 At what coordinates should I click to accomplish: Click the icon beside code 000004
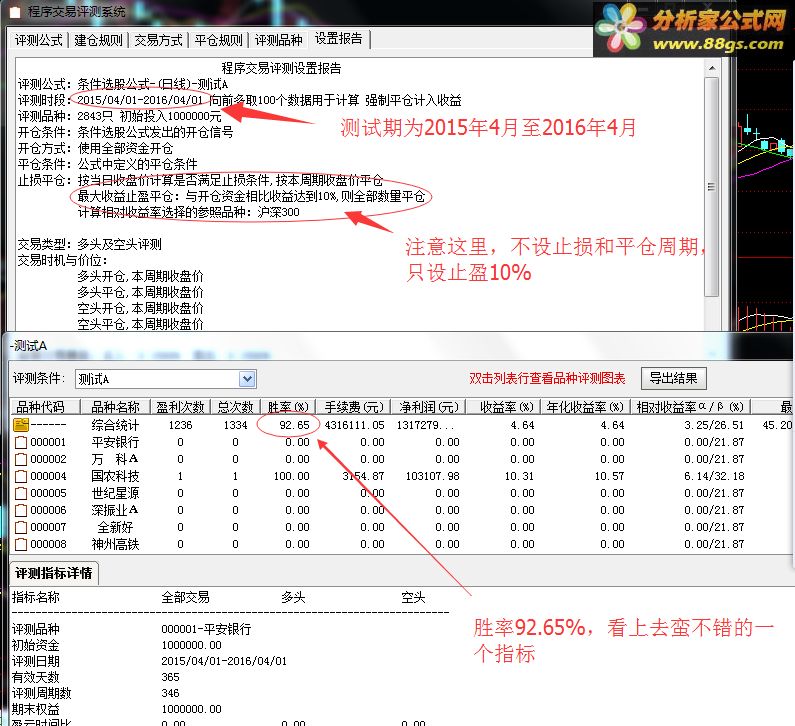pyautogui.click(x=21, y=477)
